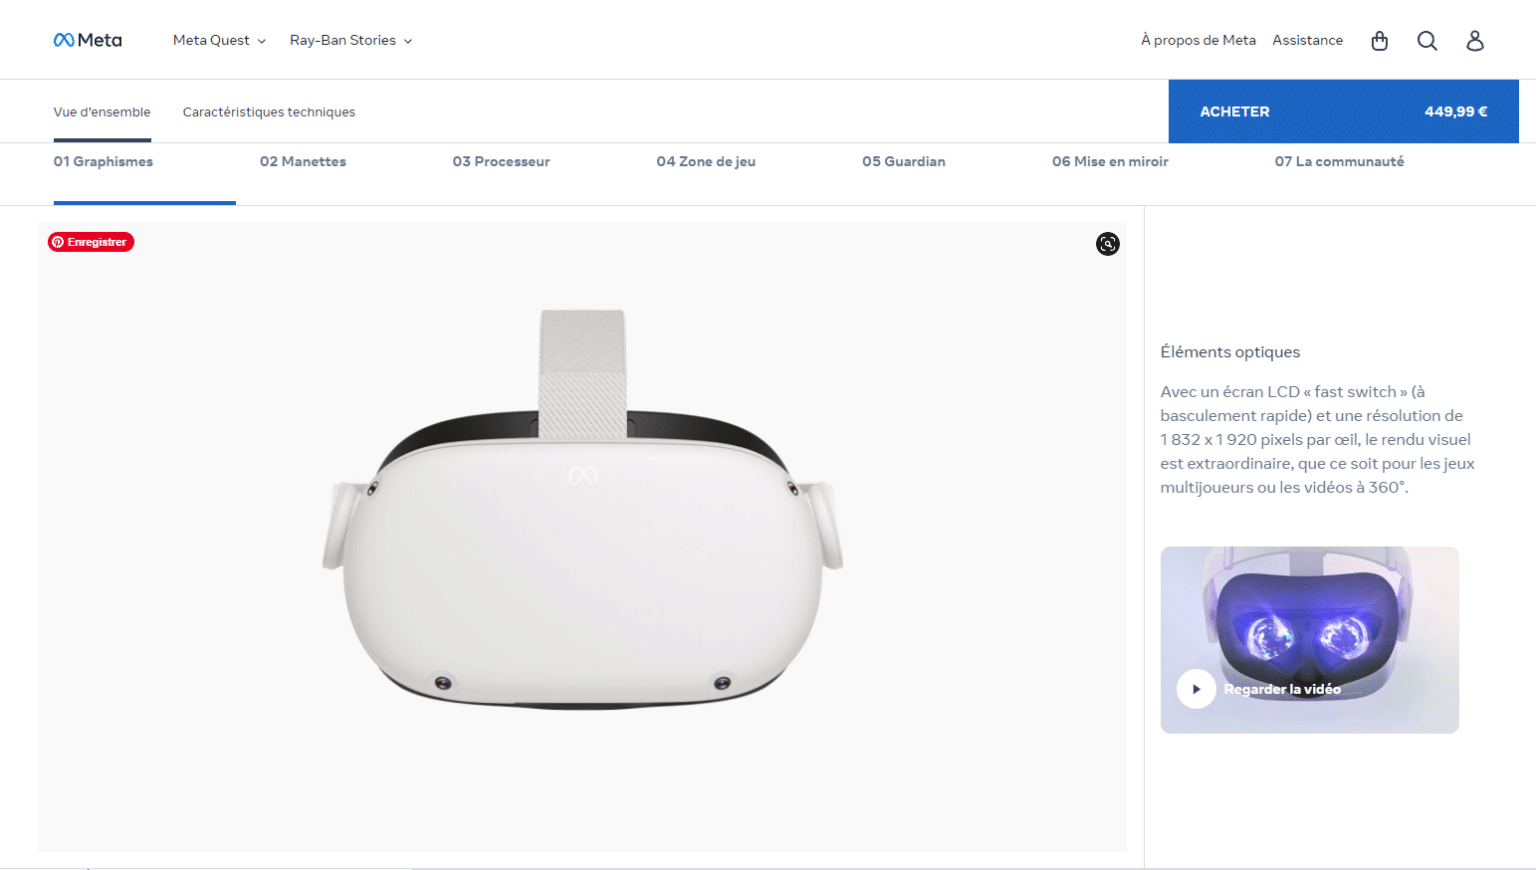Visit À propos de Meta
Viewport: 1536px width, 870px height.
[x=1197, y=40]
